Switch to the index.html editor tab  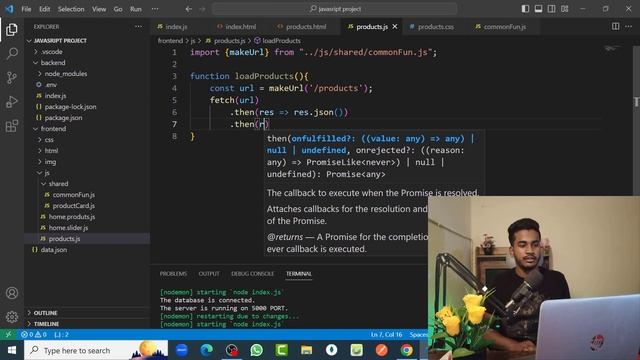(241, 27)
